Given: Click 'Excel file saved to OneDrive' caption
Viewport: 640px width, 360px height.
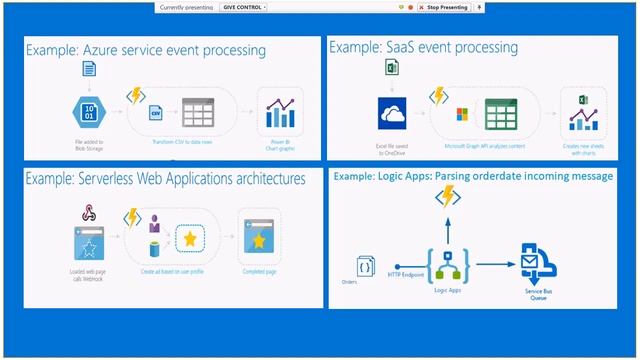Looking at the screenshot, I should [392, 149].
